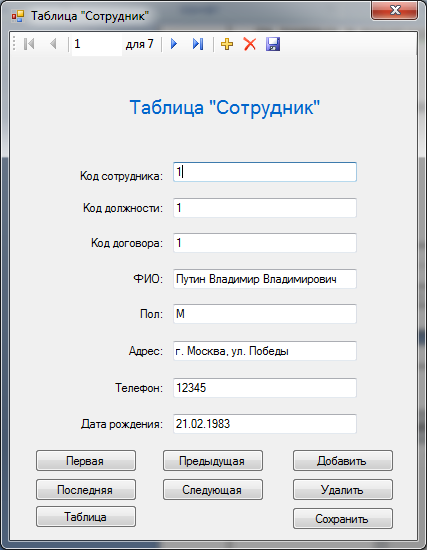This screenshot has height=550, width=427.
Task: Click into the Телефон input field
Action: [x=265, y=388]
